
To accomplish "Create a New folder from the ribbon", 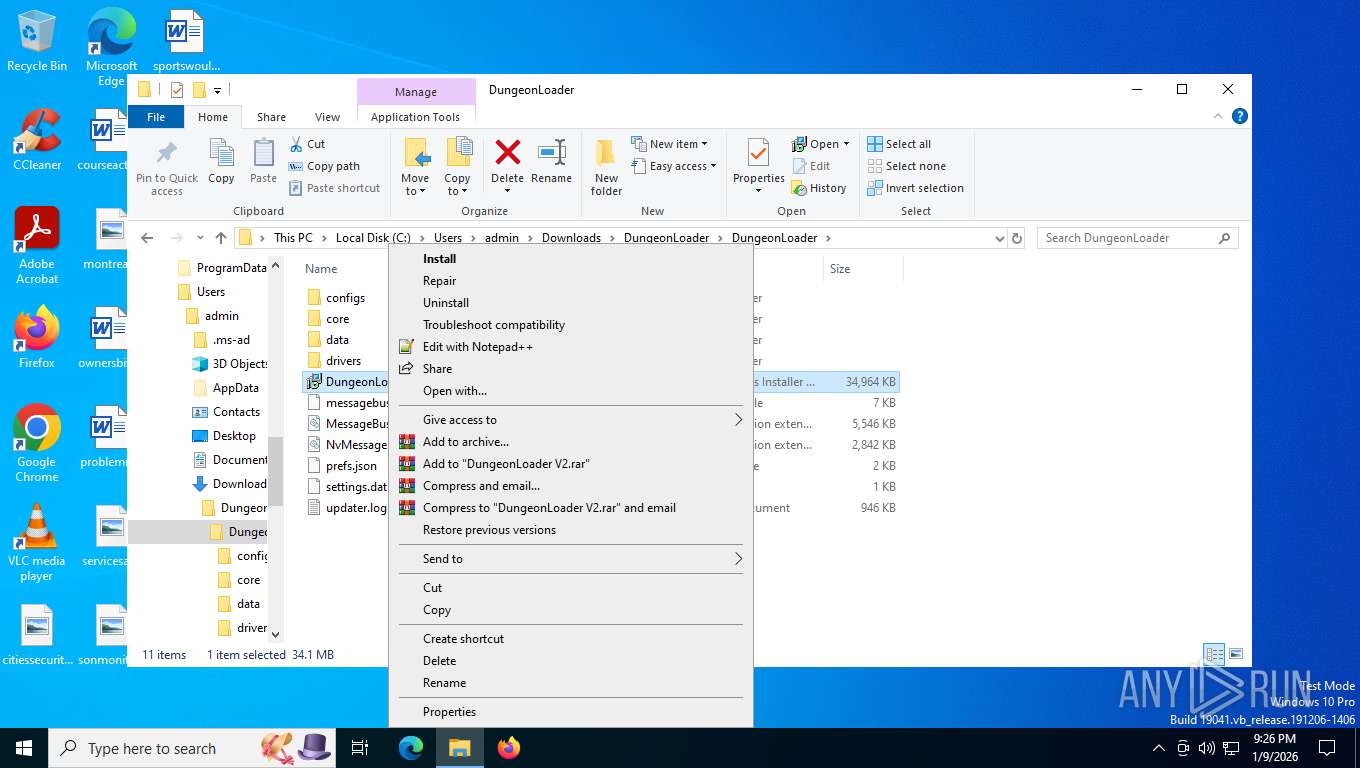I will (606, 166).
